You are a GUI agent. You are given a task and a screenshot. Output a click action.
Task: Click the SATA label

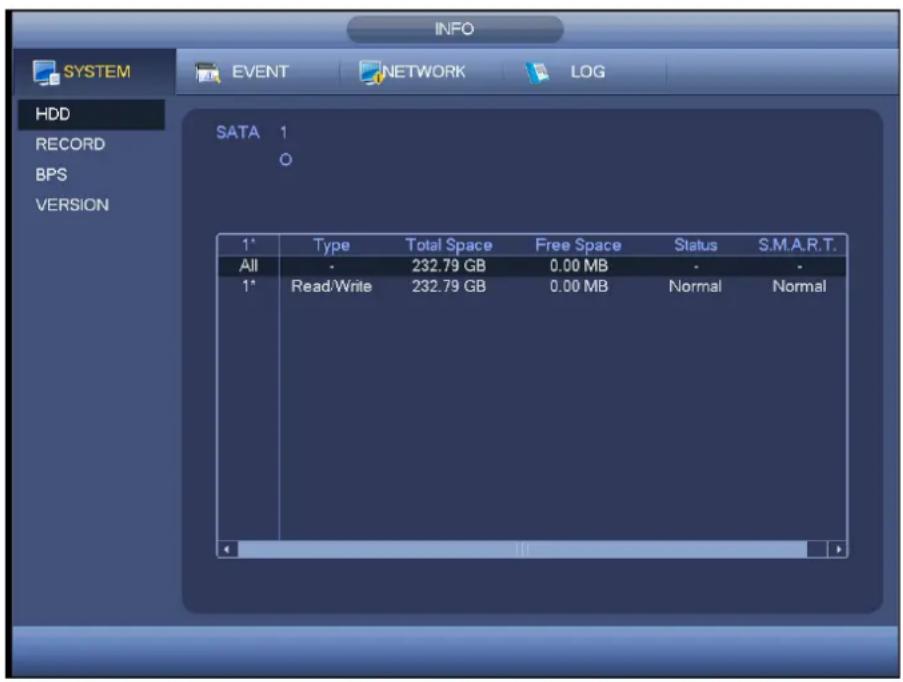tap(237, 132)
